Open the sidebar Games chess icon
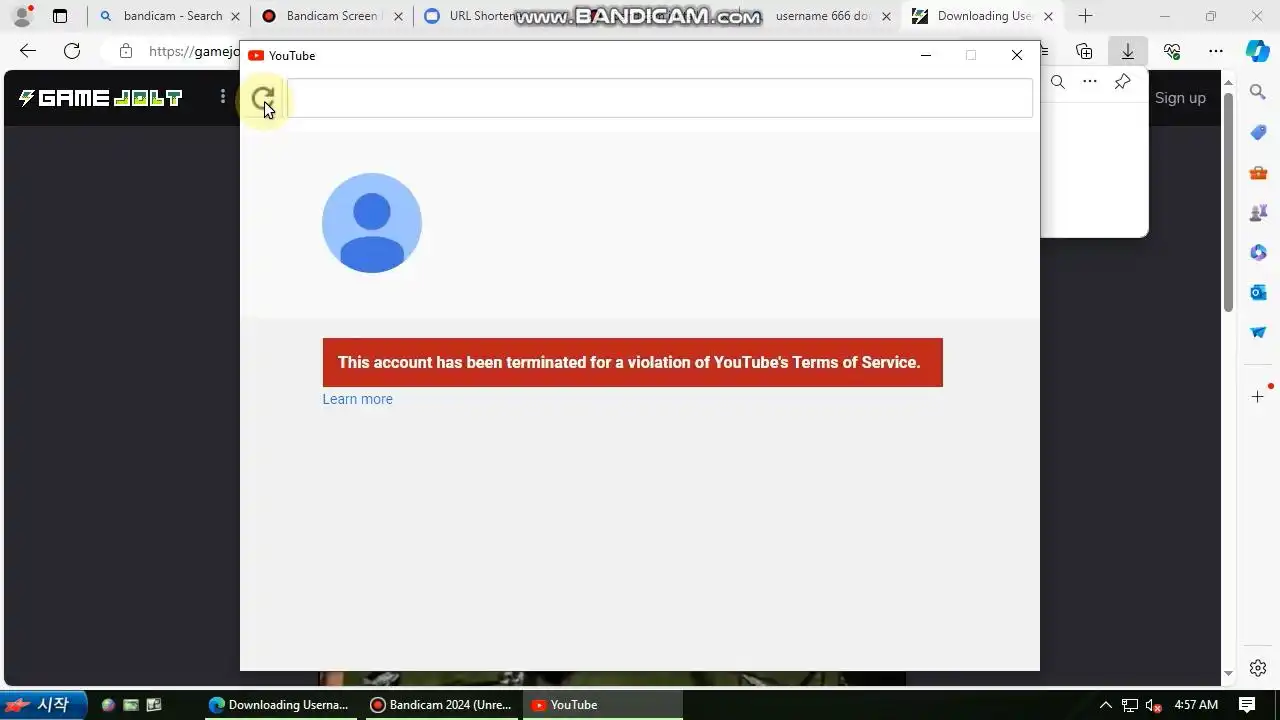This screenshot has width=1280, height=720. [1258, 212]
